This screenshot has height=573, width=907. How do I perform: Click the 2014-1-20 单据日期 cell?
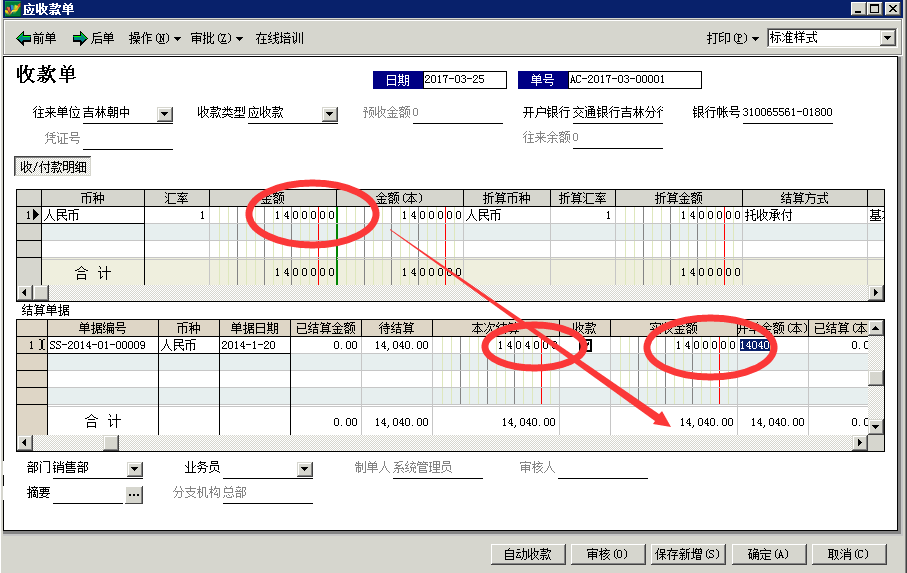point(255,345)
